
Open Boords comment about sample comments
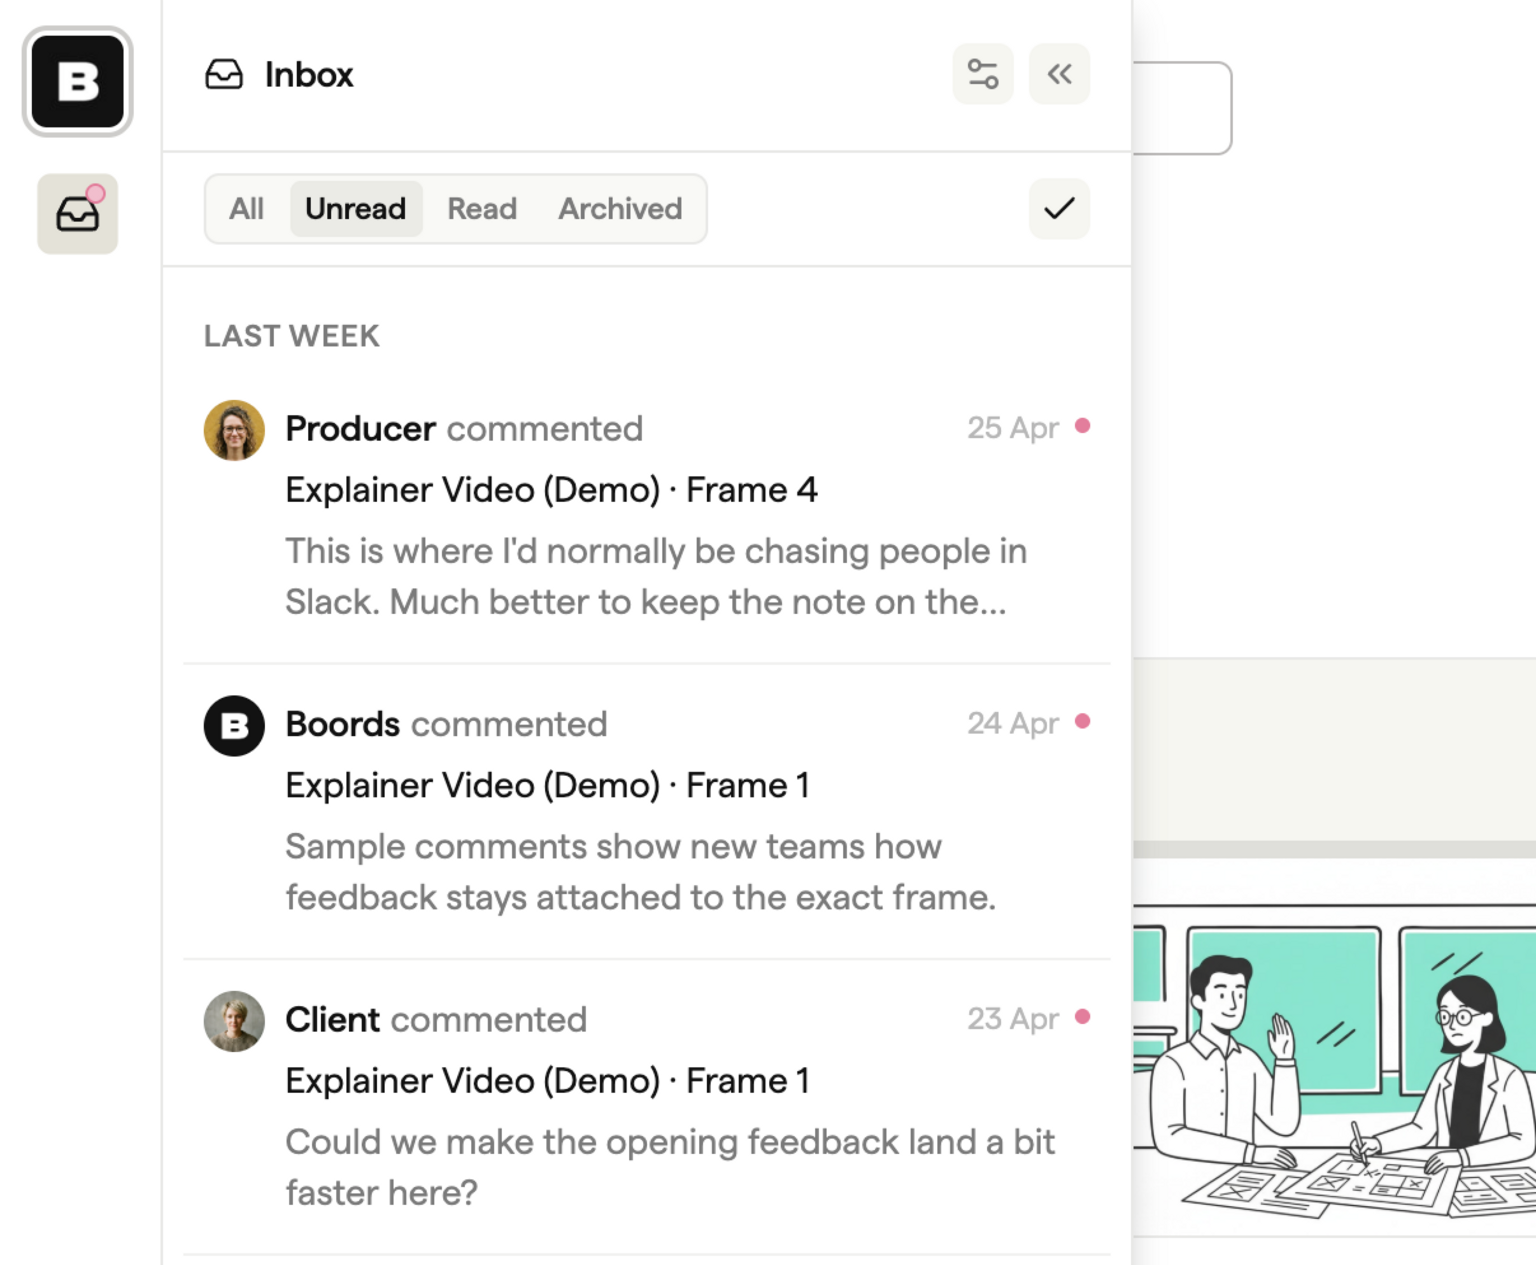coord(640,872)
